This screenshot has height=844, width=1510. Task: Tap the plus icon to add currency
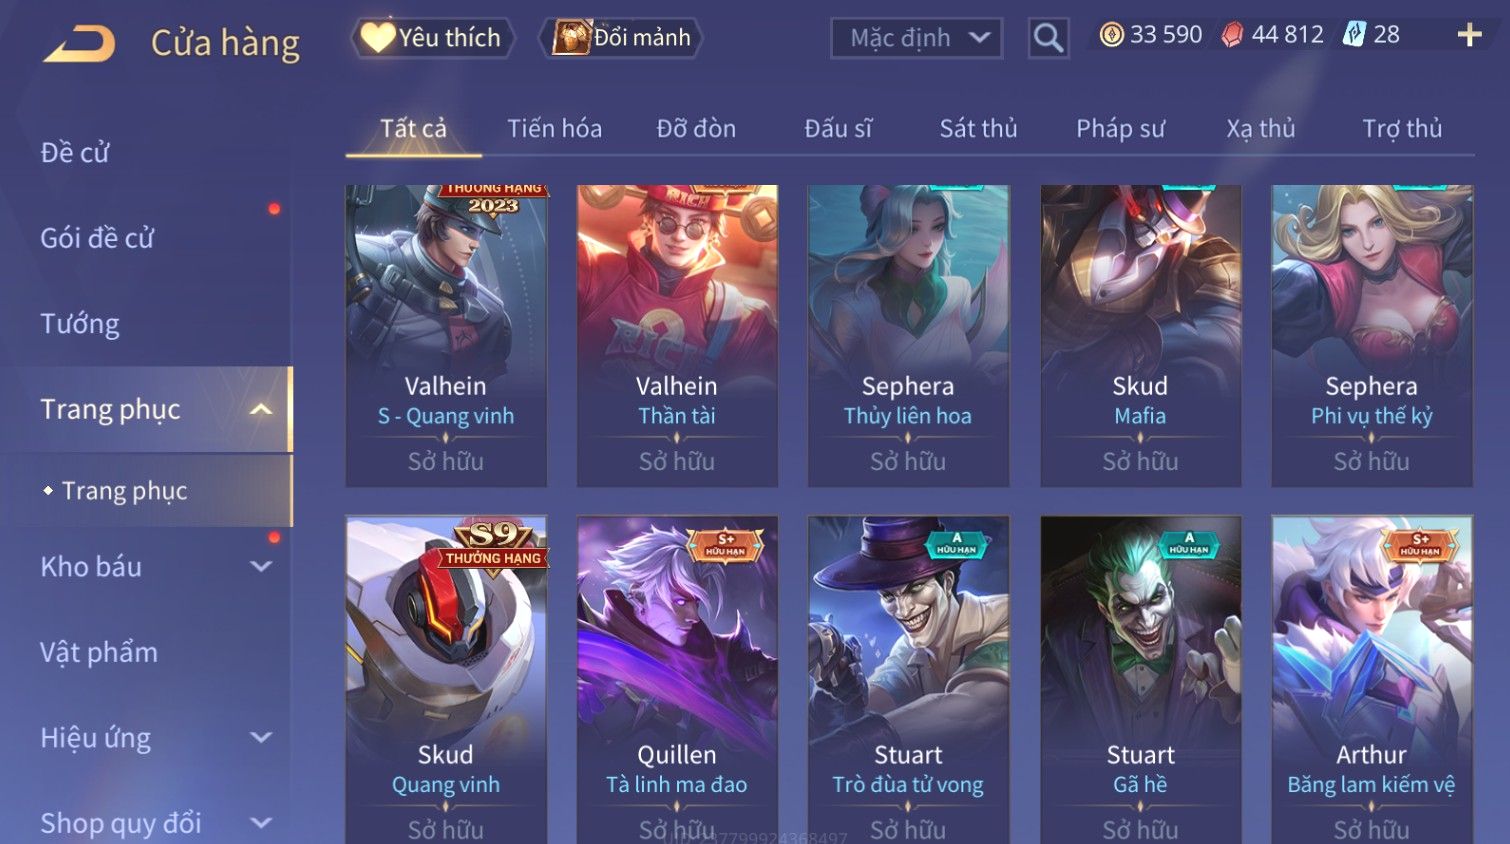(x=1469, y=36)
